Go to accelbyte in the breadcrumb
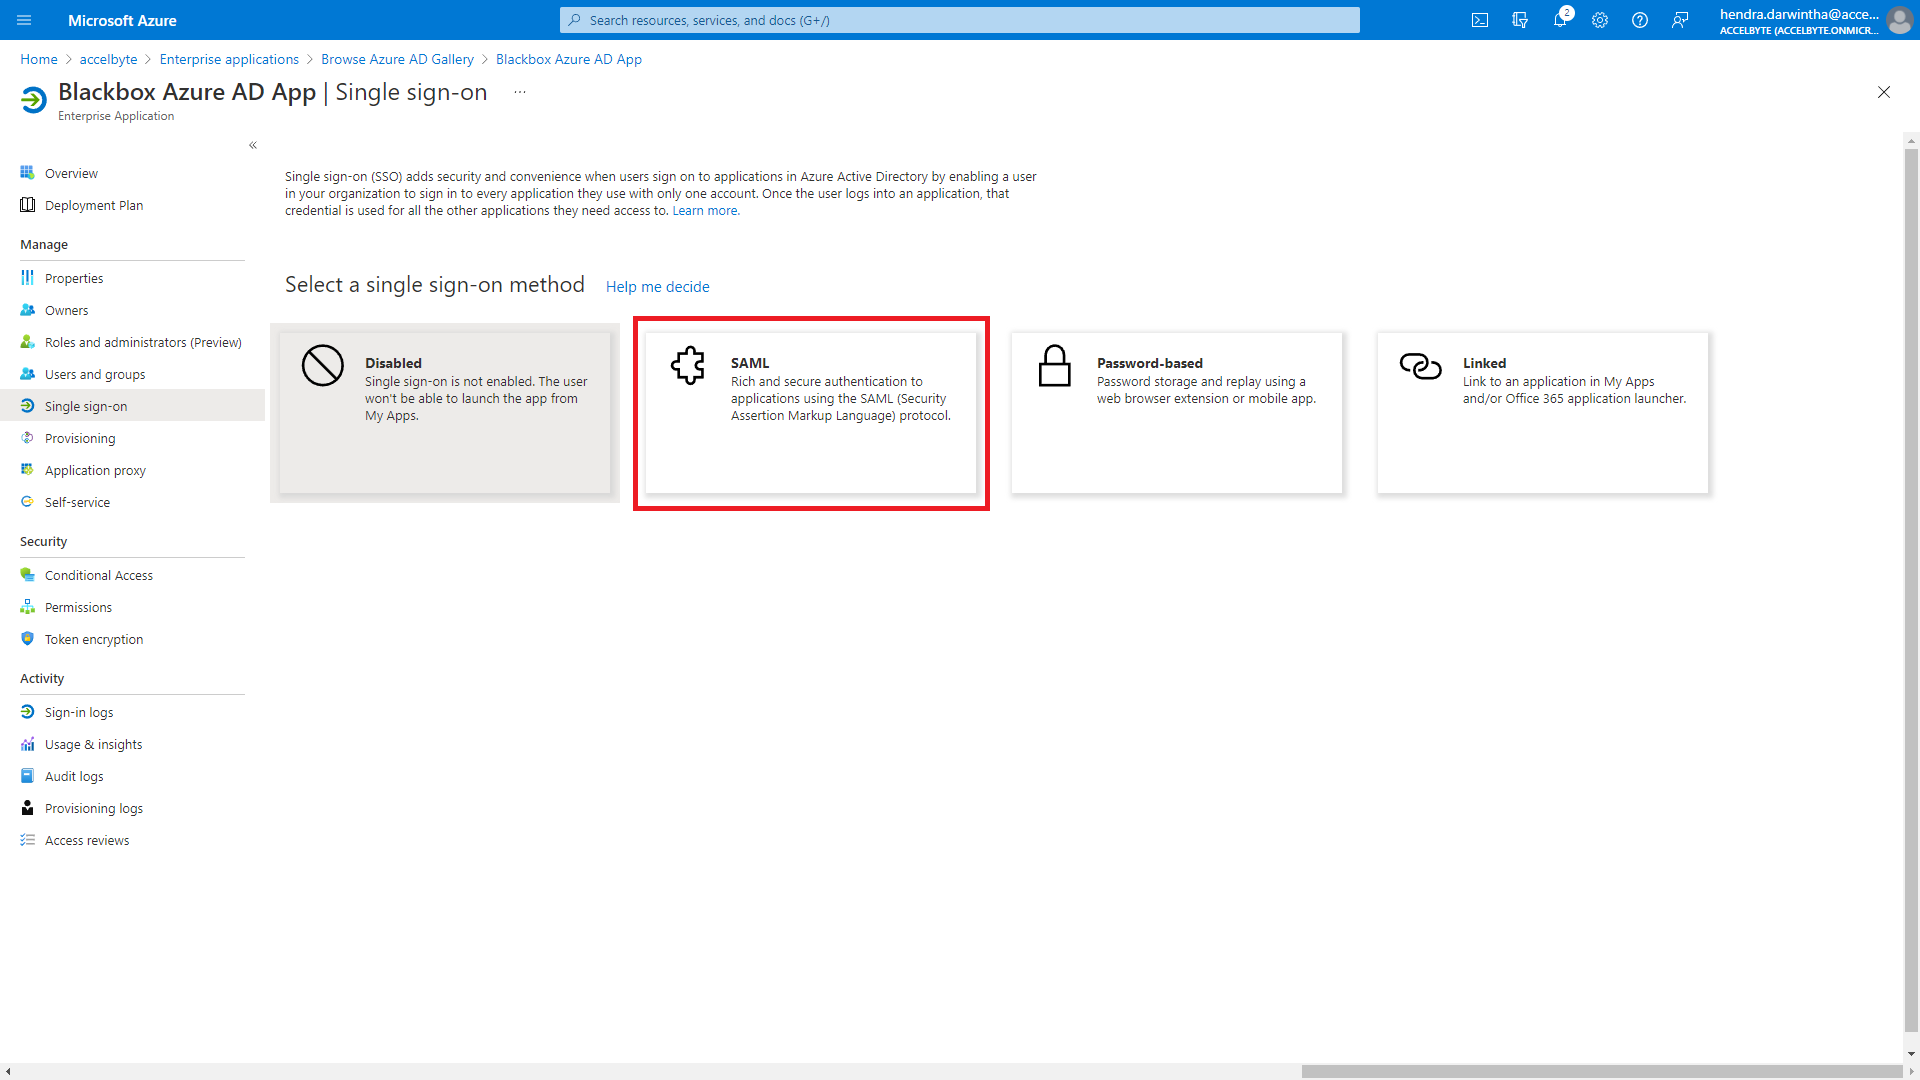The image size is (1920, 1080). (108, 59)
